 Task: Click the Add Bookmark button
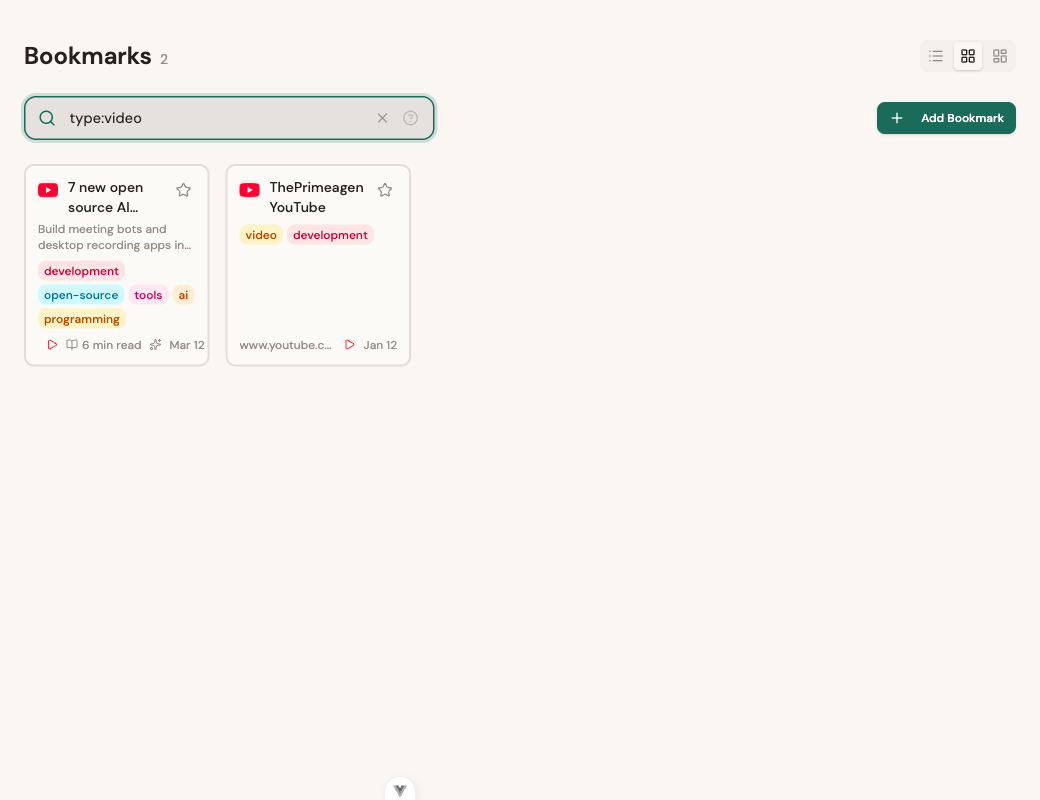946,118
